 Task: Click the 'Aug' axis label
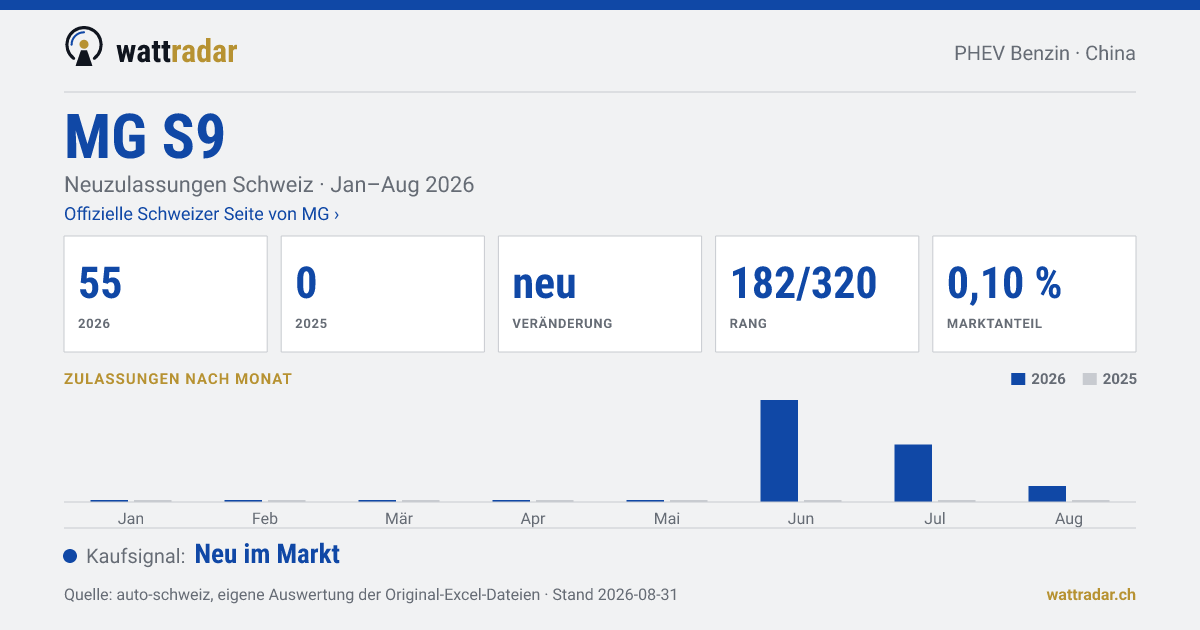click(x=1069, y=518)
